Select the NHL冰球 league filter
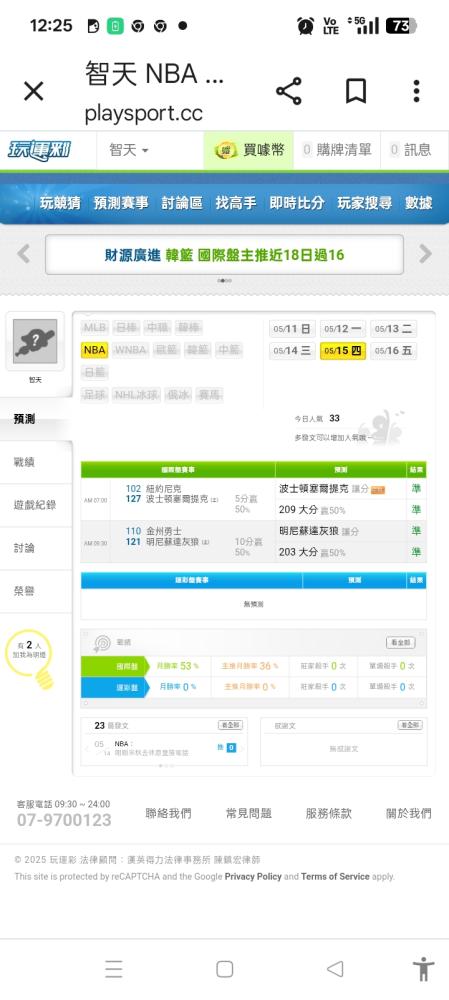This screenshot has width=449, height=1000. [136, 395]
